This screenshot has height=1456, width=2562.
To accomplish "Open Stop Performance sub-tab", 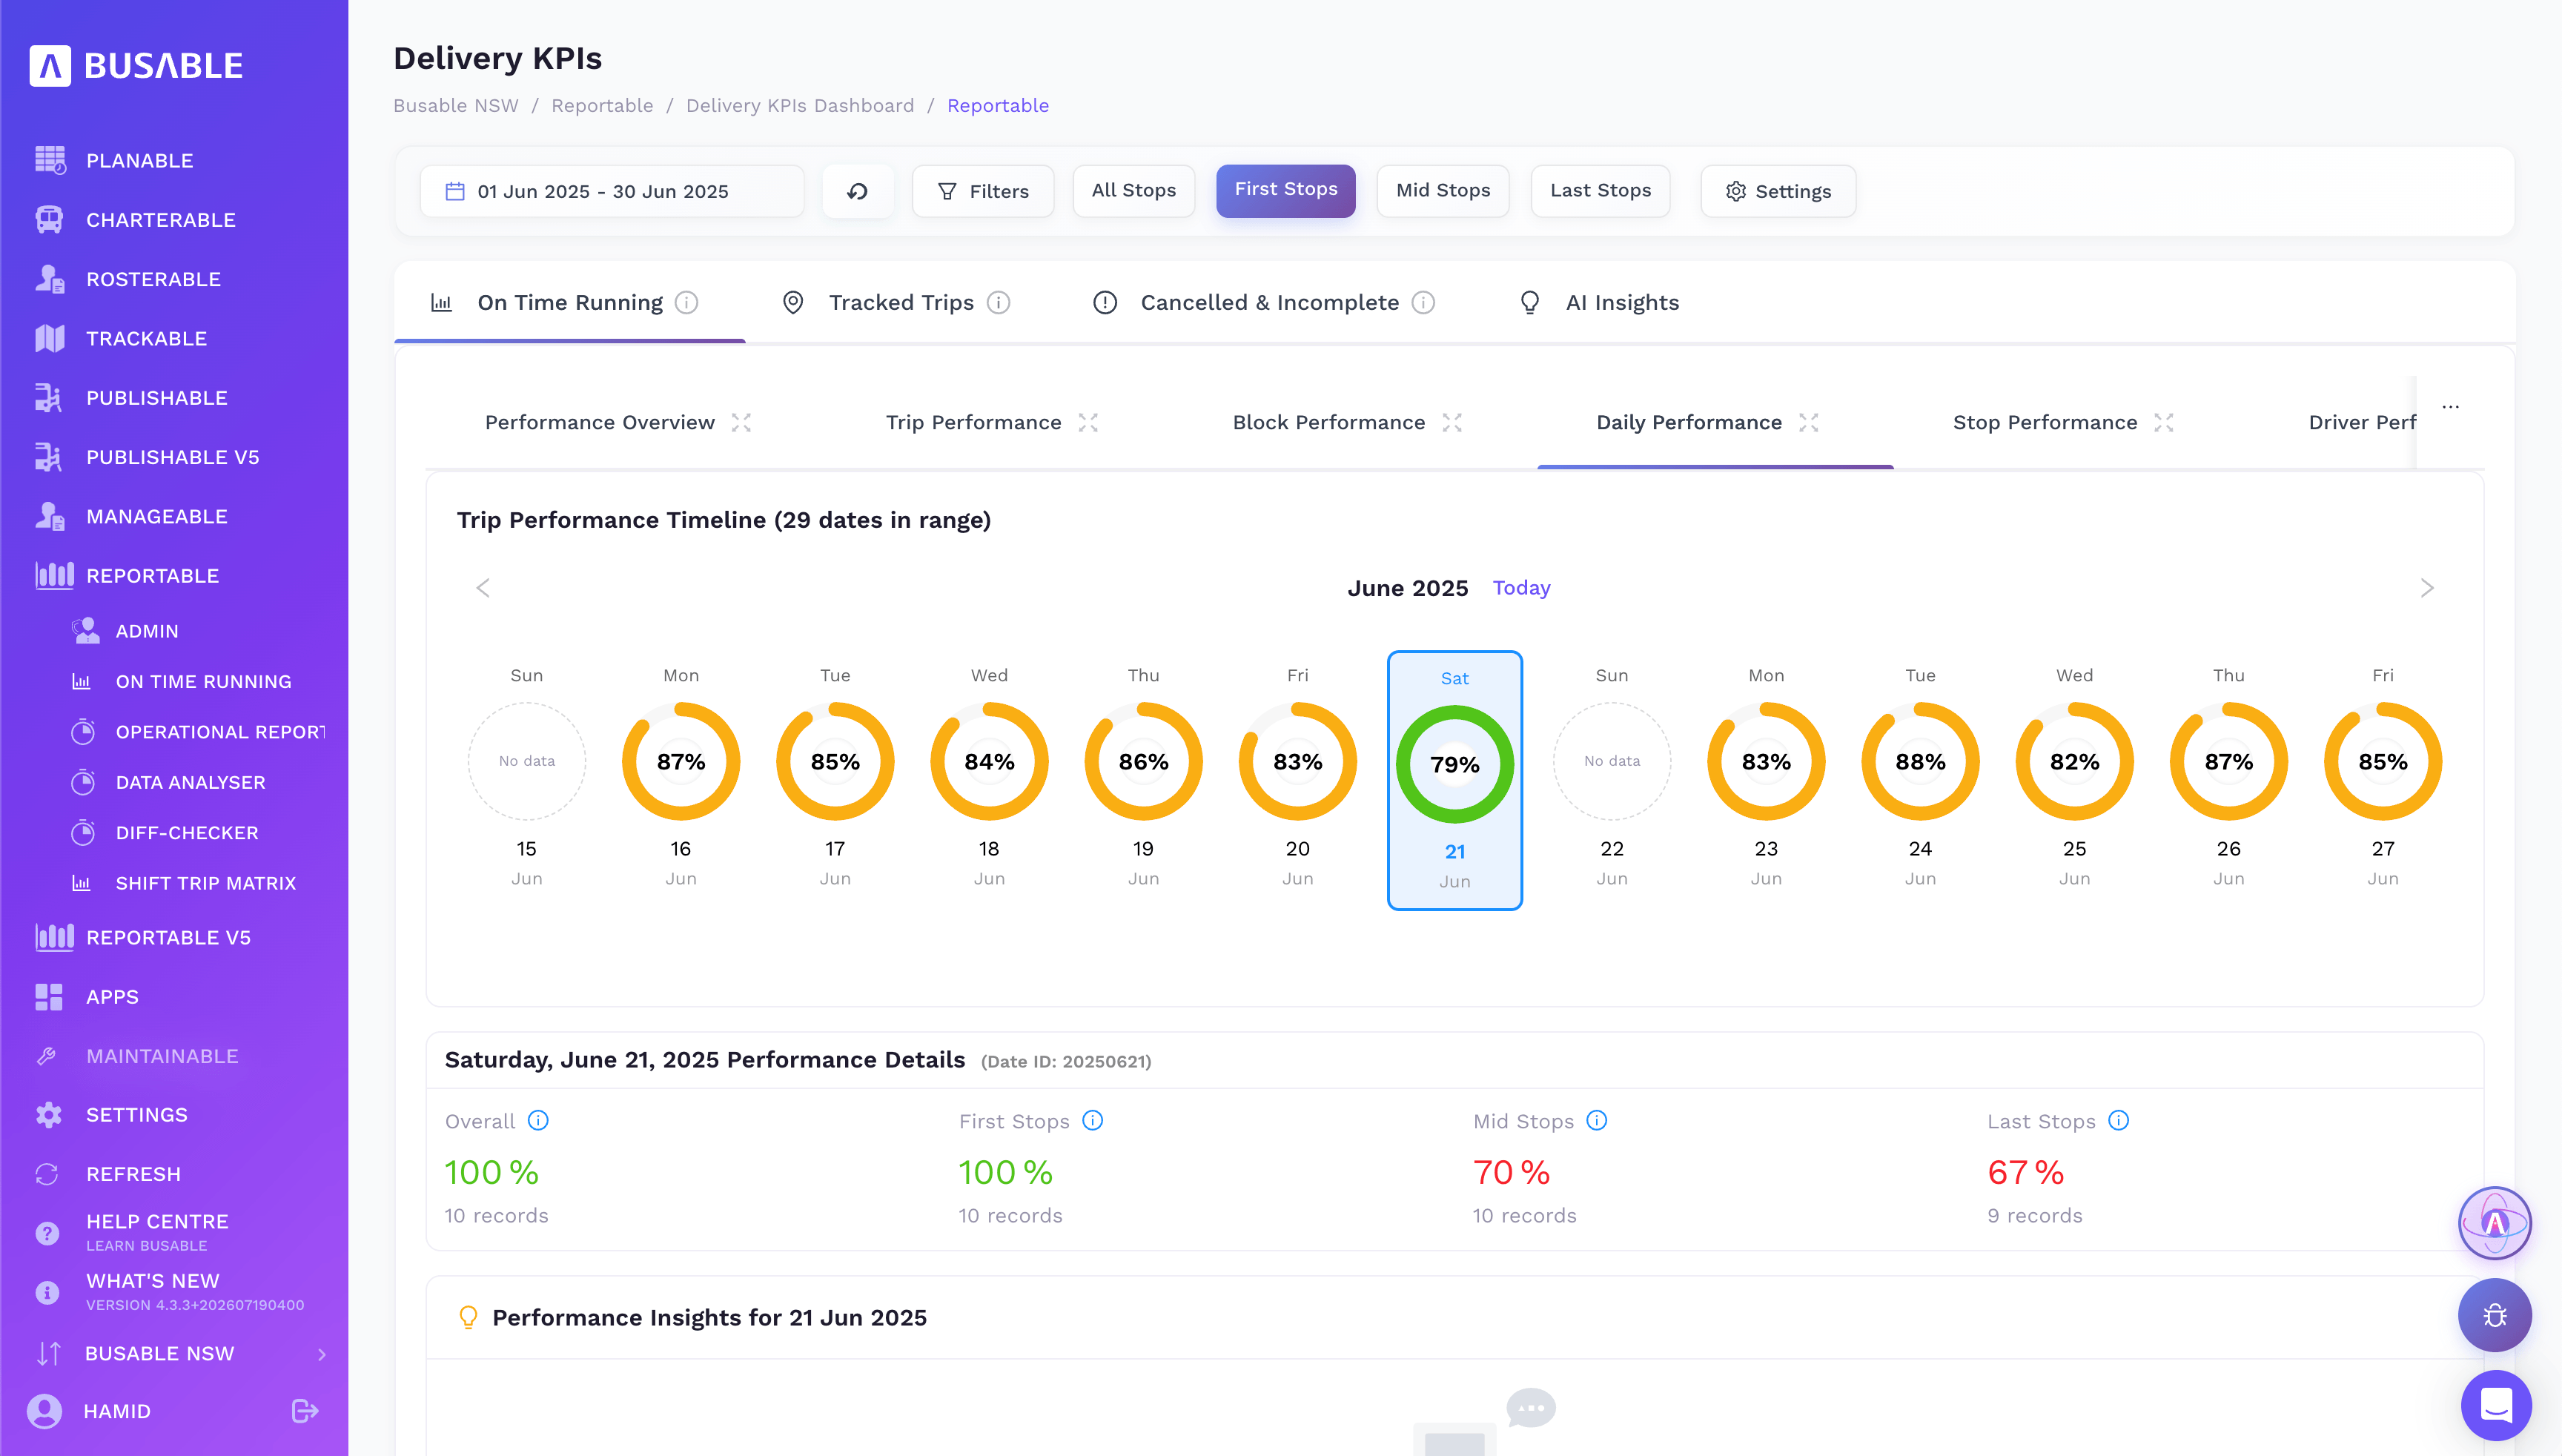I will 2045,422.
